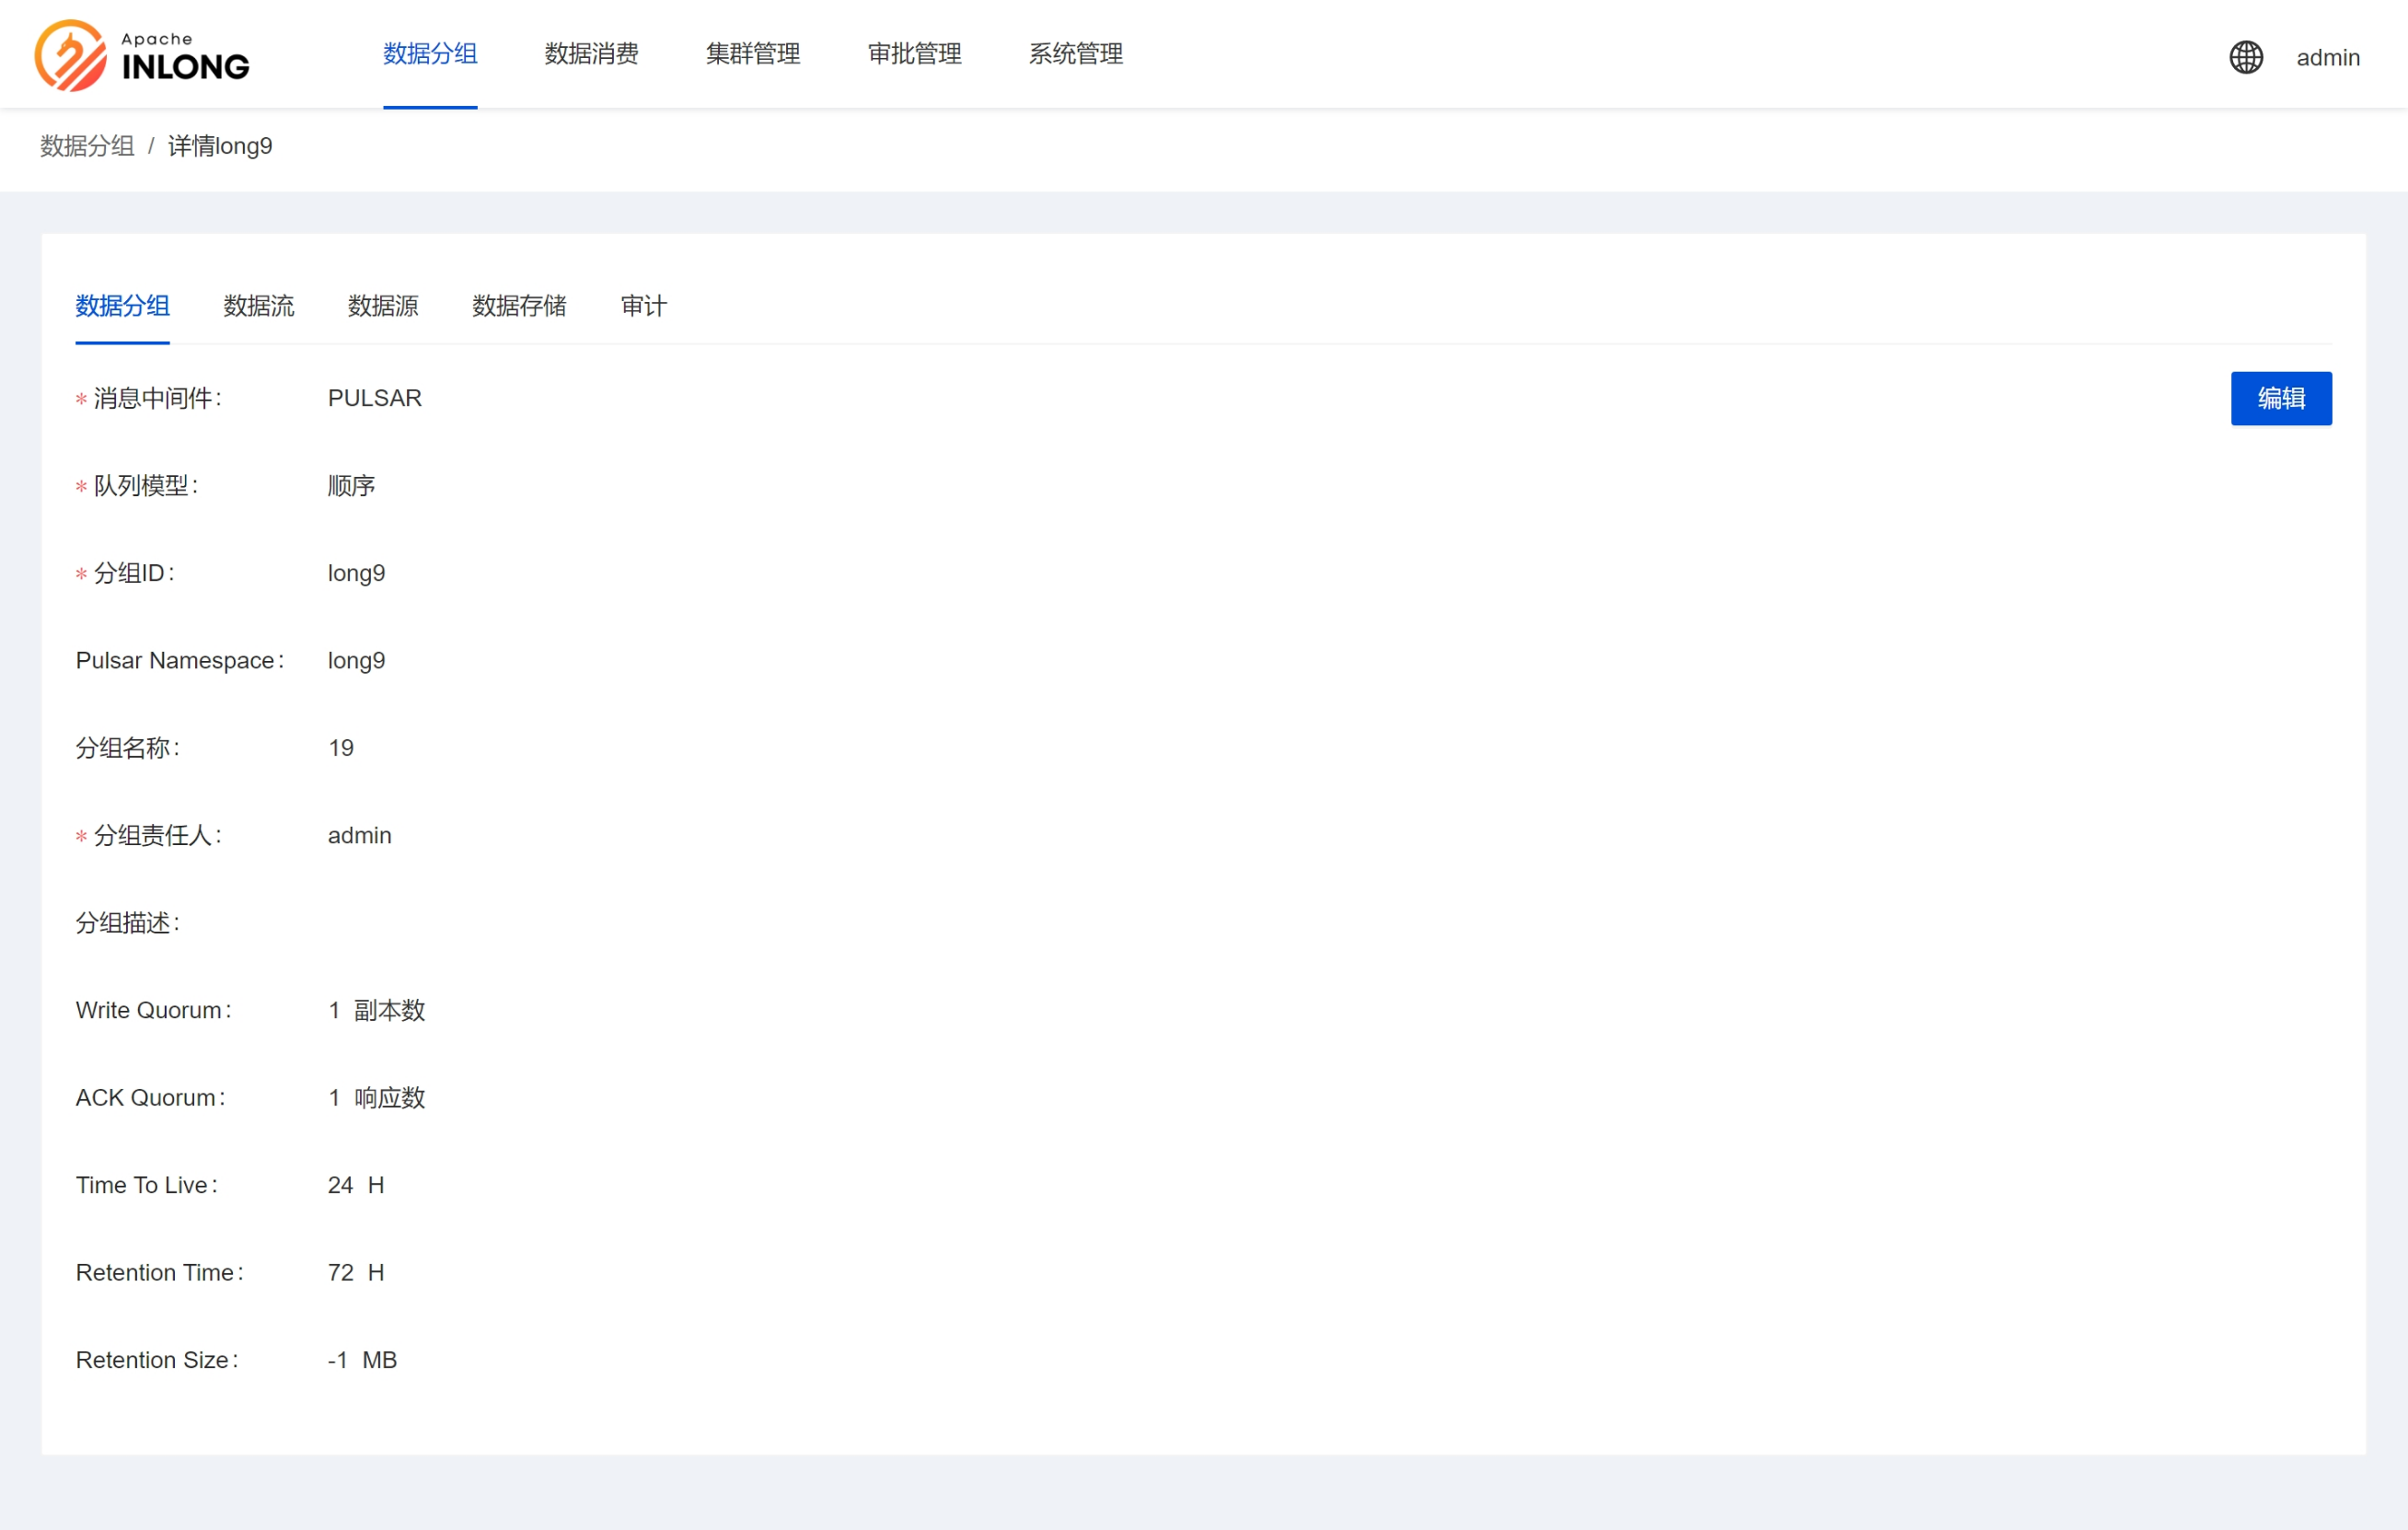Screen dimensions: 2408x1530
Task: Click the admin user dropdown
Action: 2327,58
